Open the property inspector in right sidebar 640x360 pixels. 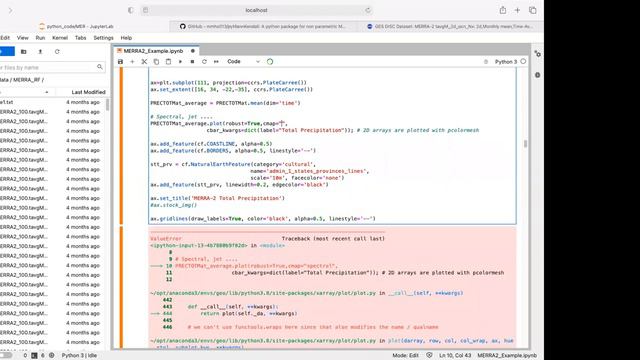(538, 54)
